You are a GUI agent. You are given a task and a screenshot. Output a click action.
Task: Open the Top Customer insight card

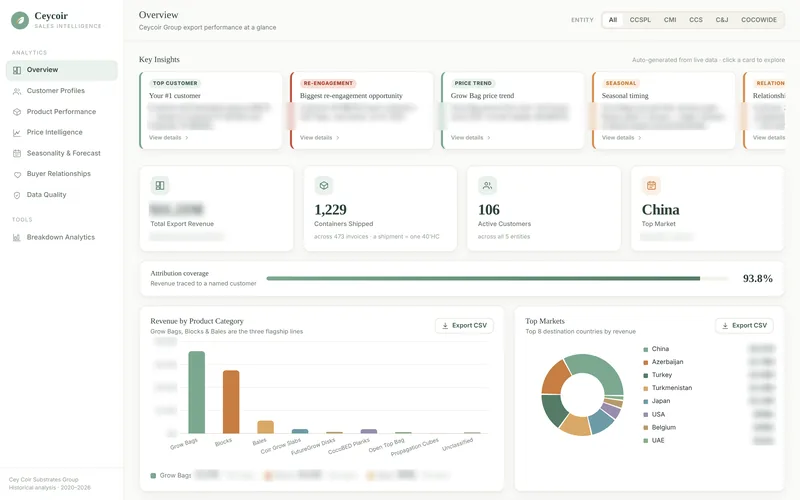211,111
